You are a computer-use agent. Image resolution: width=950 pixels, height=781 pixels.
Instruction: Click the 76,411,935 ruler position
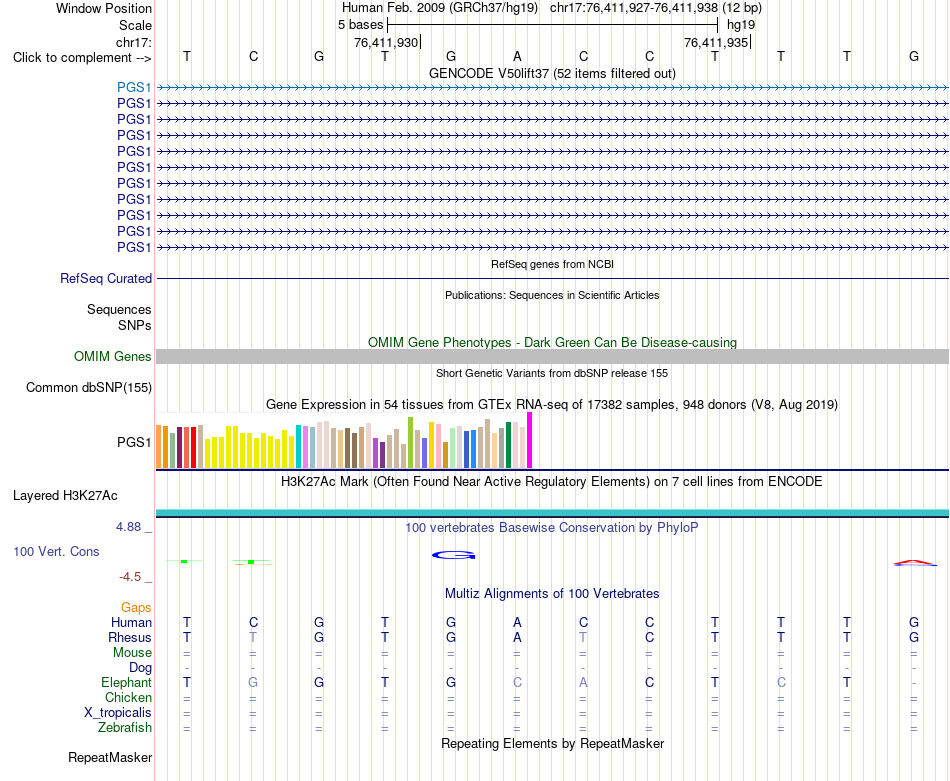tap(716, 42)
